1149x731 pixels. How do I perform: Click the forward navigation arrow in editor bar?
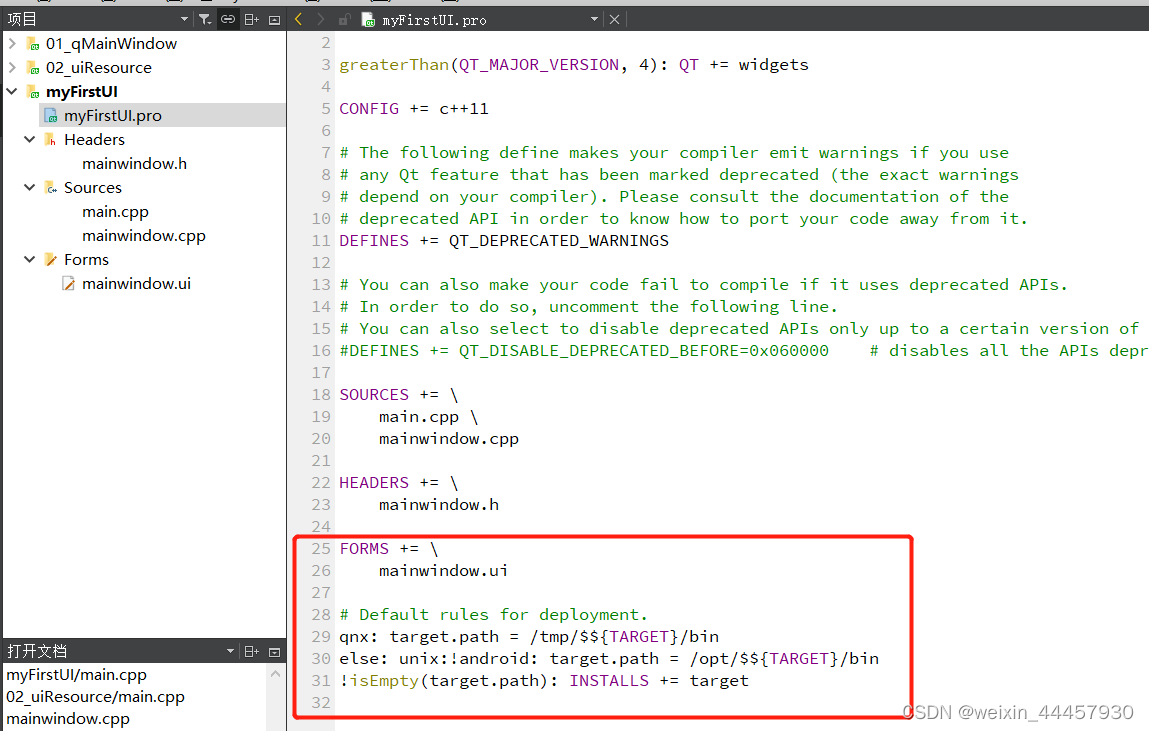click(321, 19)
